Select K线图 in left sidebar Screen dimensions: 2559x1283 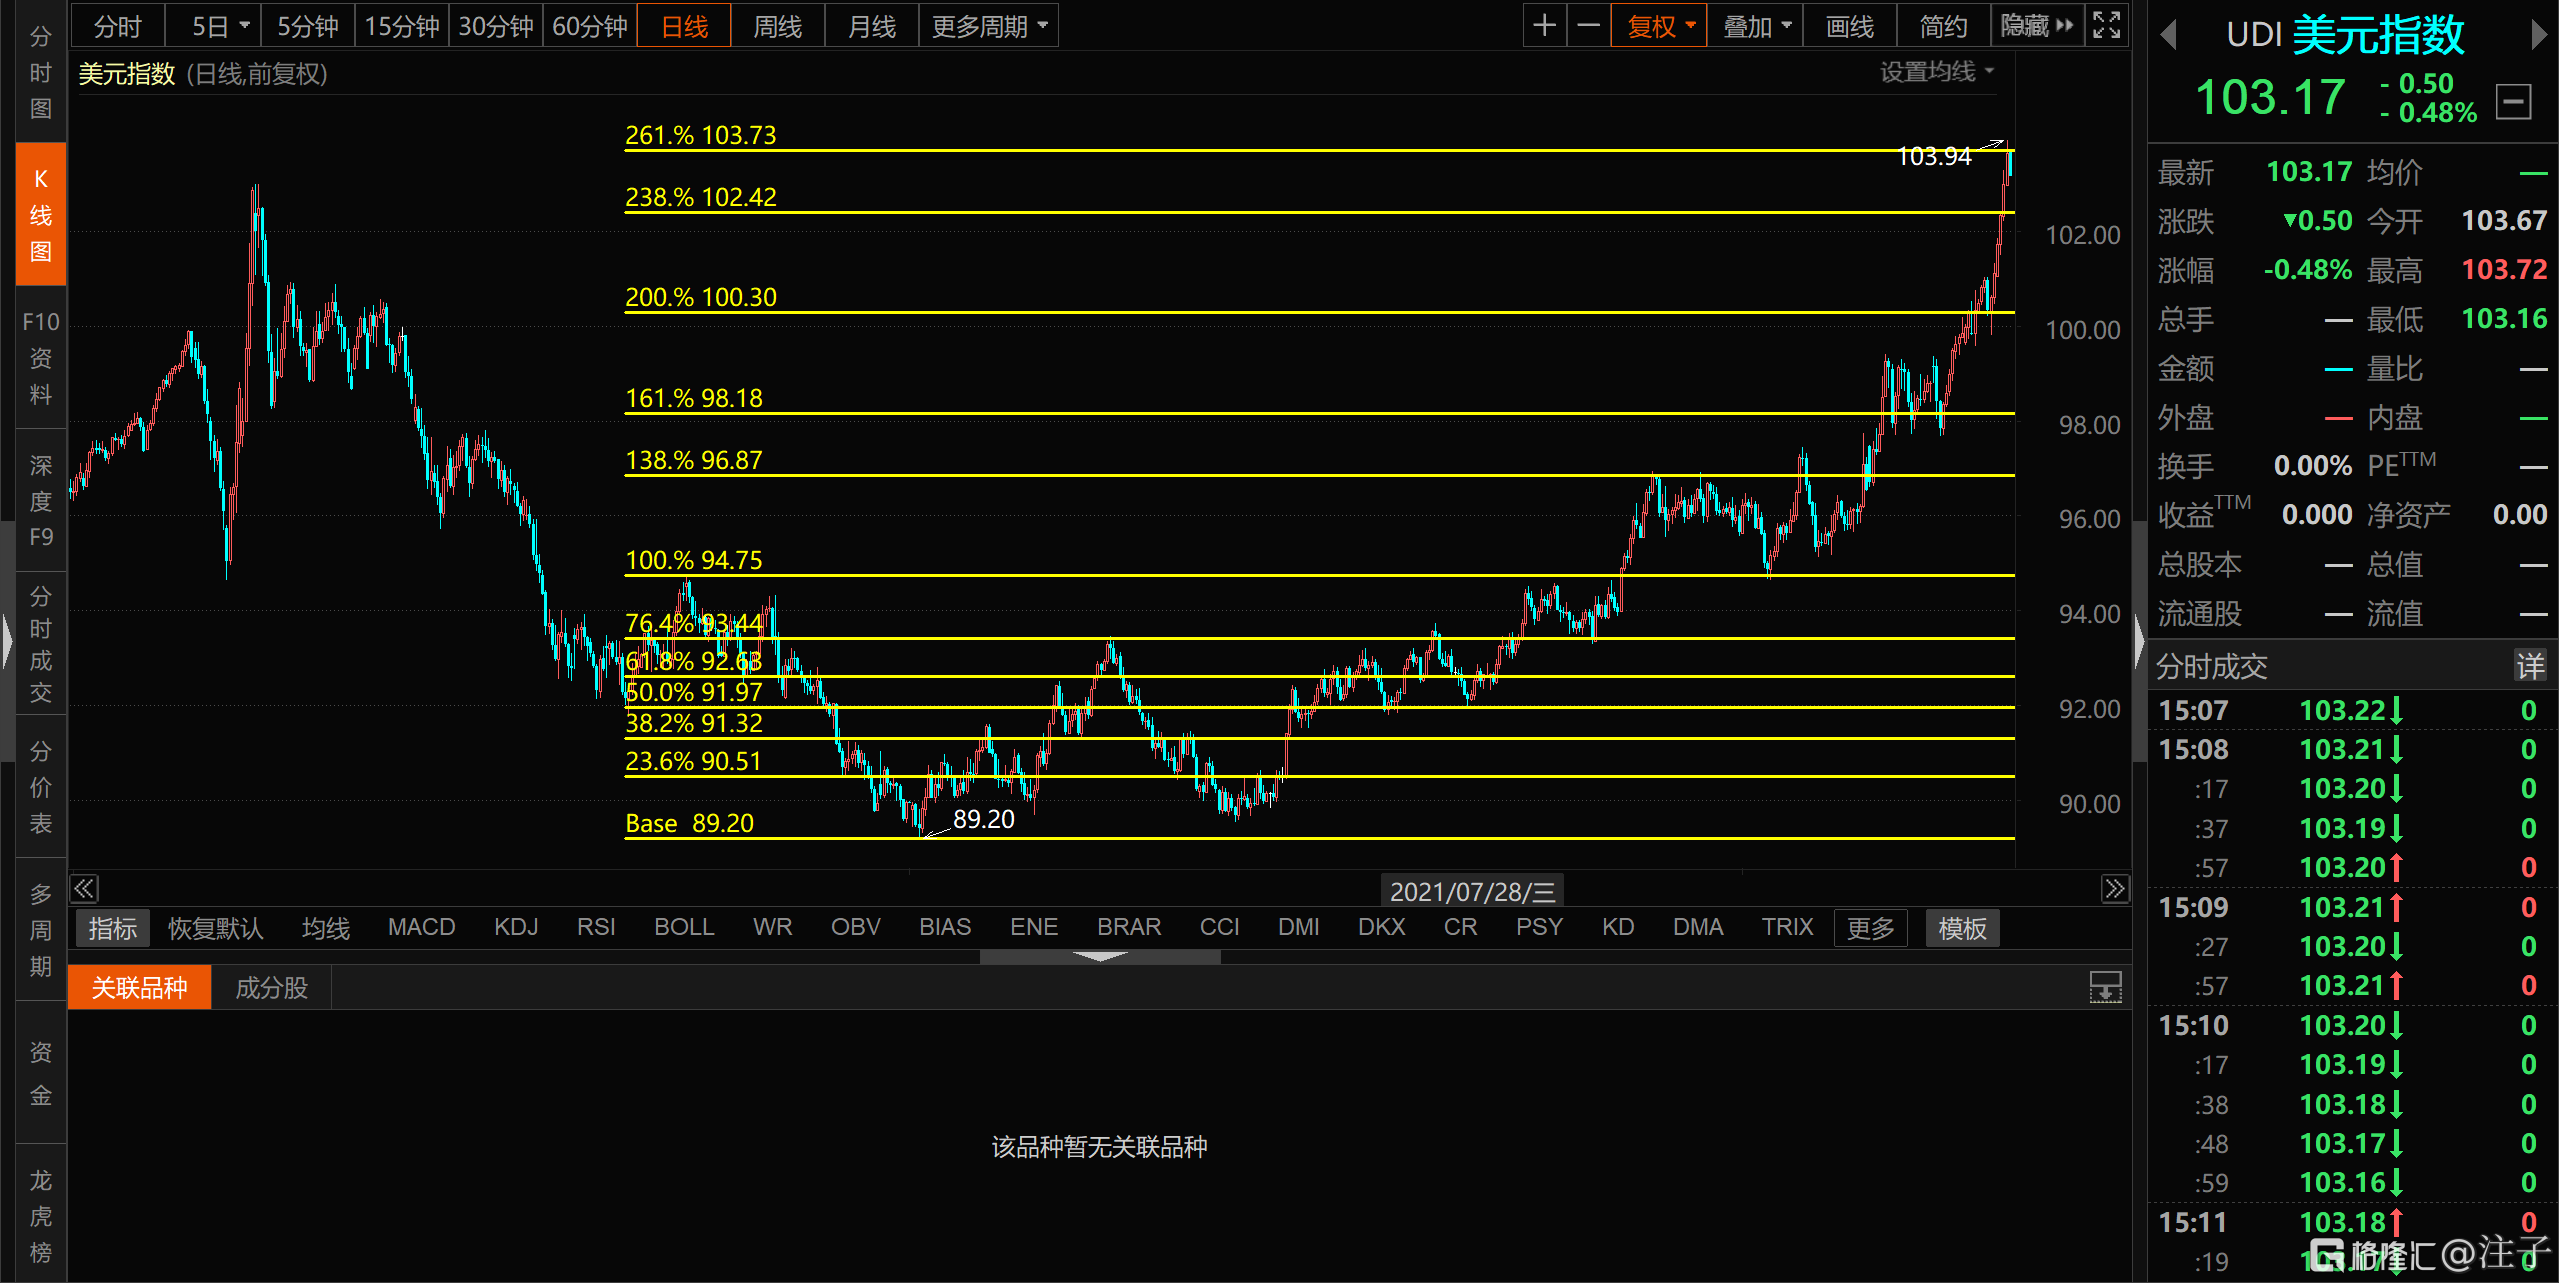point(40,215)
